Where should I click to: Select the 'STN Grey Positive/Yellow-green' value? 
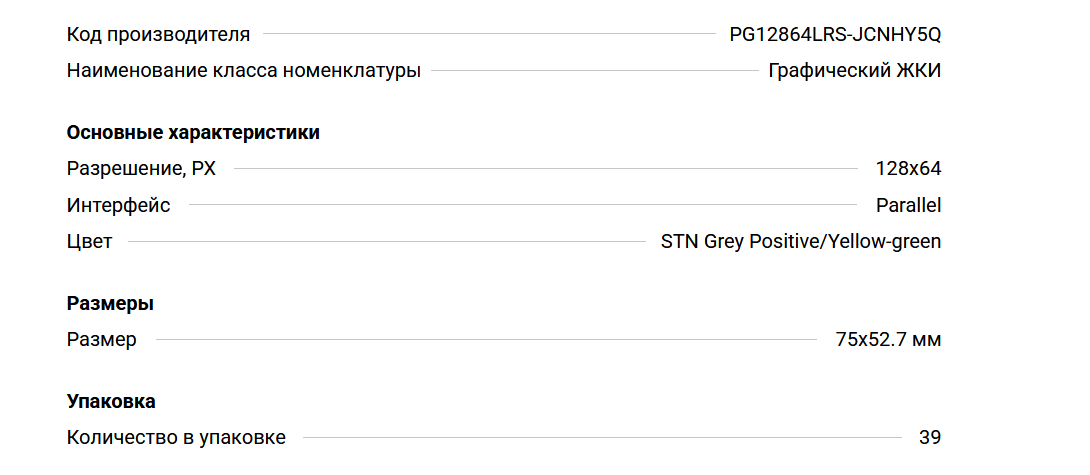click(801, 242)
